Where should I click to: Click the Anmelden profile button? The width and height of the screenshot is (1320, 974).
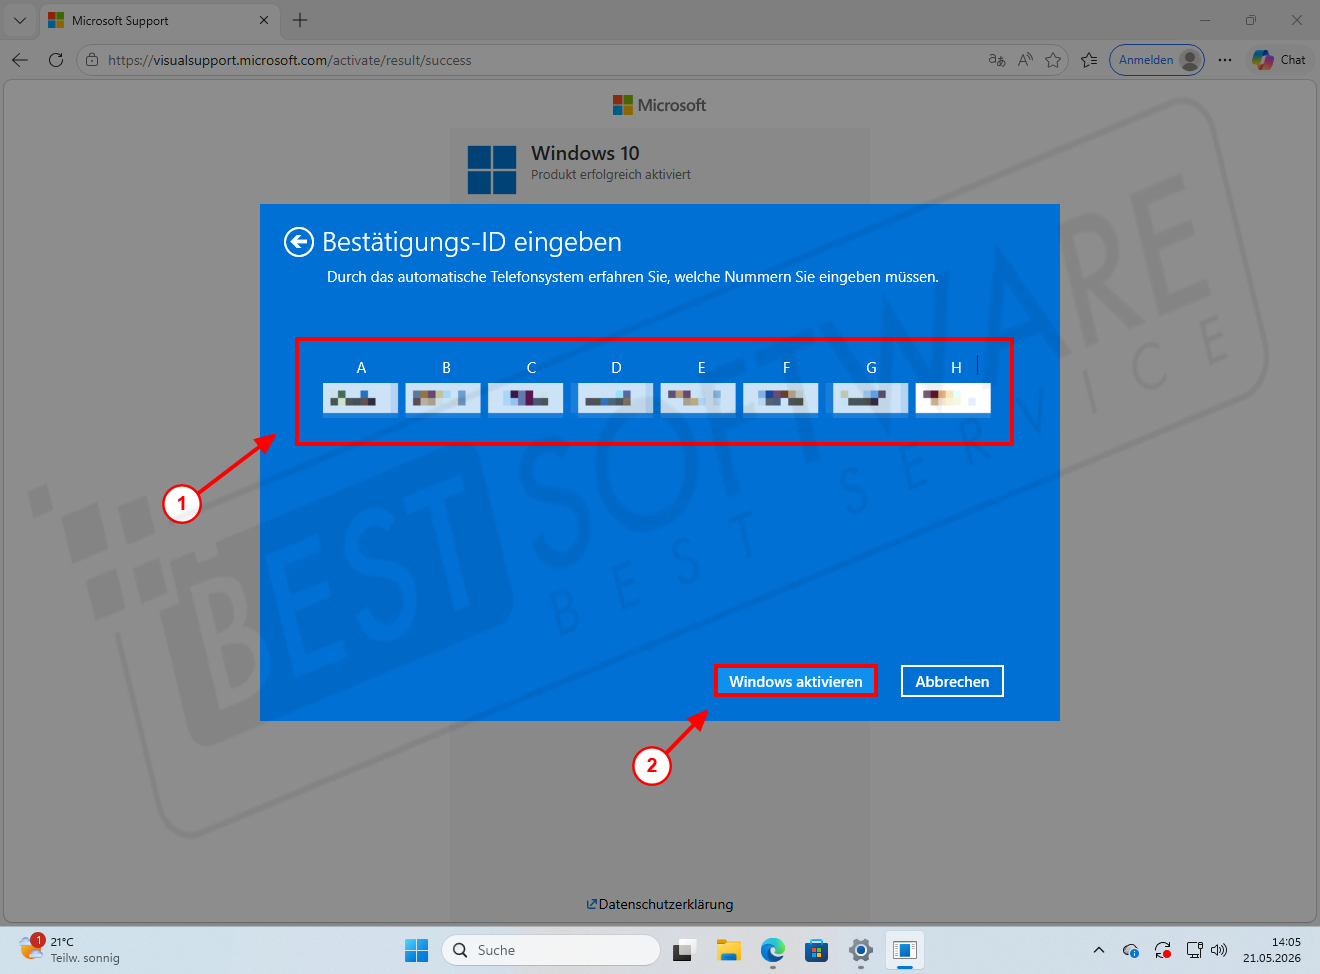[1157, 60]
